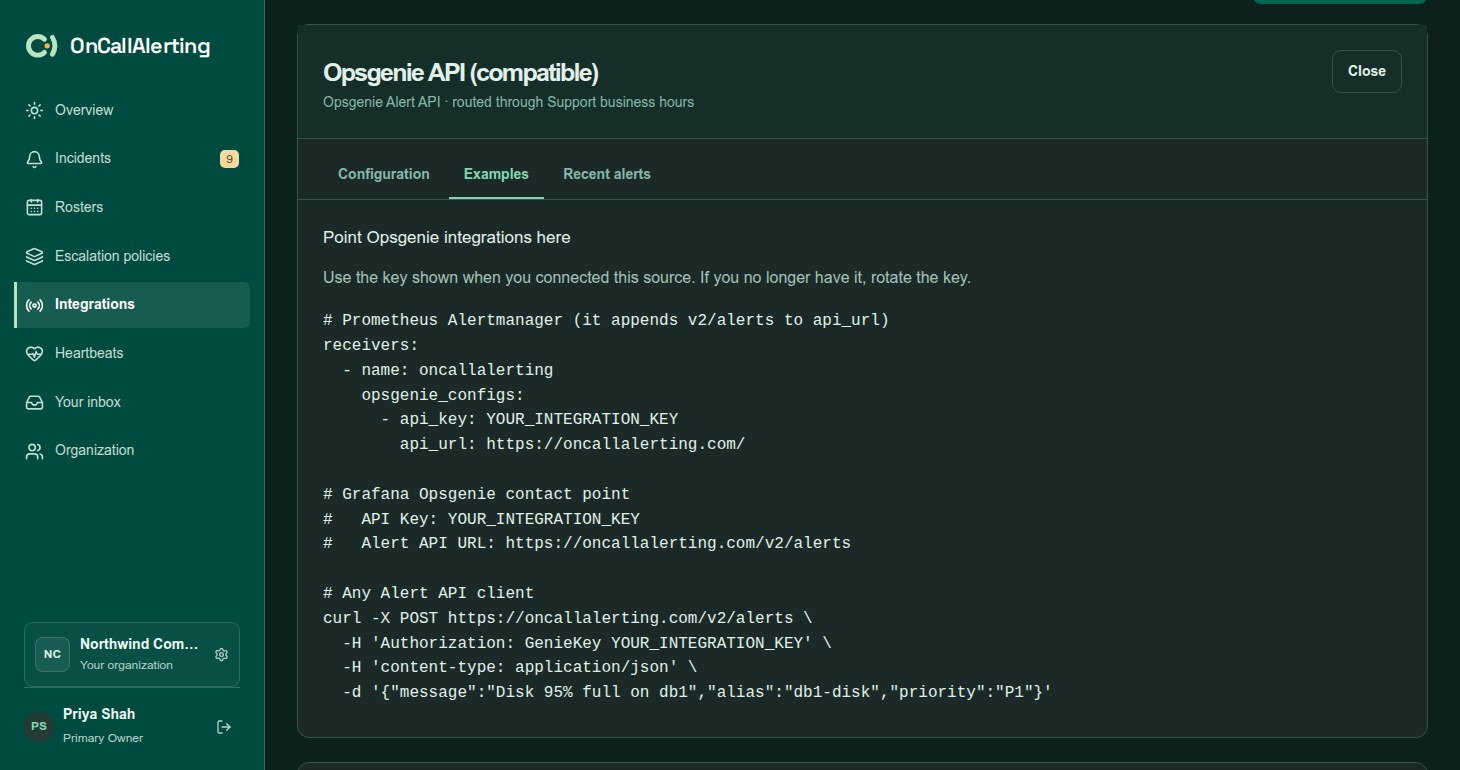Image resolution: width=1460 pixels, height=770 pixels.
Task: Click the JSON payload -d line
Action: coord(697,692)
